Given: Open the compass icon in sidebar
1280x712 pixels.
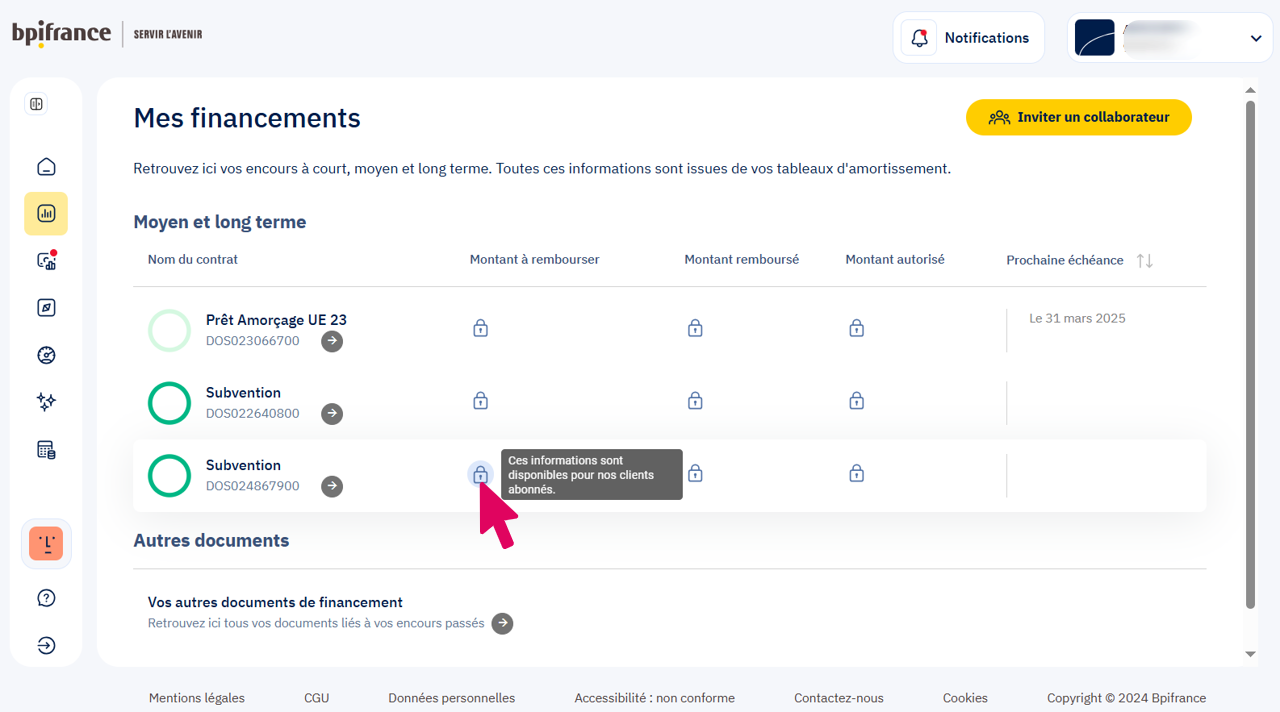Looking at the screenshot, I should pos(46,308).
